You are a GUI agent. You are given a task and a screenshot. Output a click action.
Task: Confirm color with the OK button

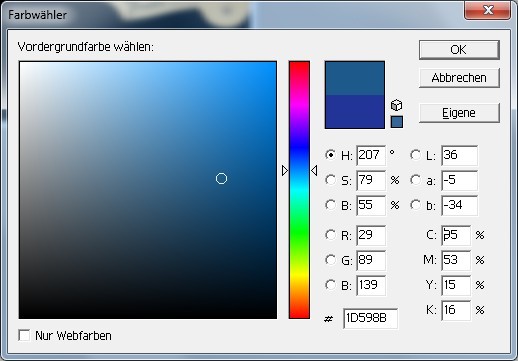459,50
